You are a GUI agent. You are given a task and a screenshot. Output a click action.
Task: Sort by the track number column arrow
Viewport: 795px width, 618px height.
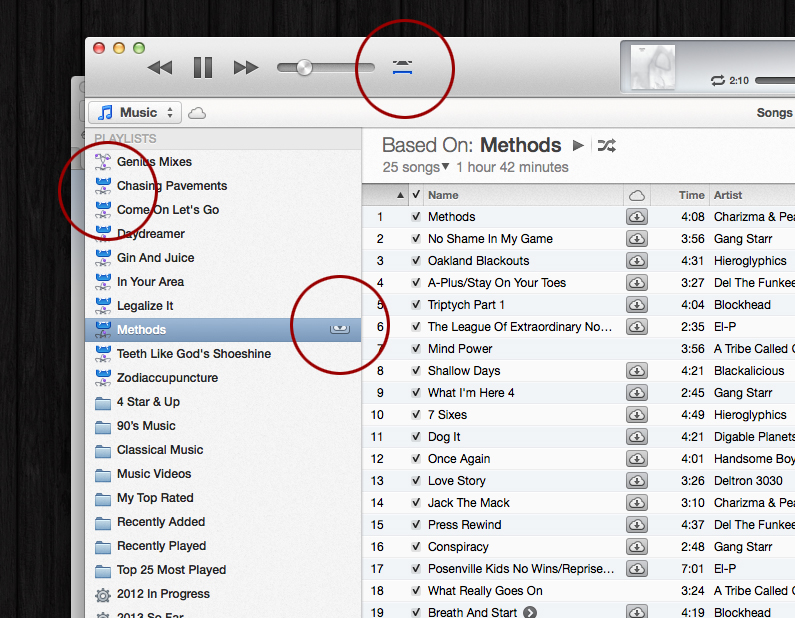(400, 195)
